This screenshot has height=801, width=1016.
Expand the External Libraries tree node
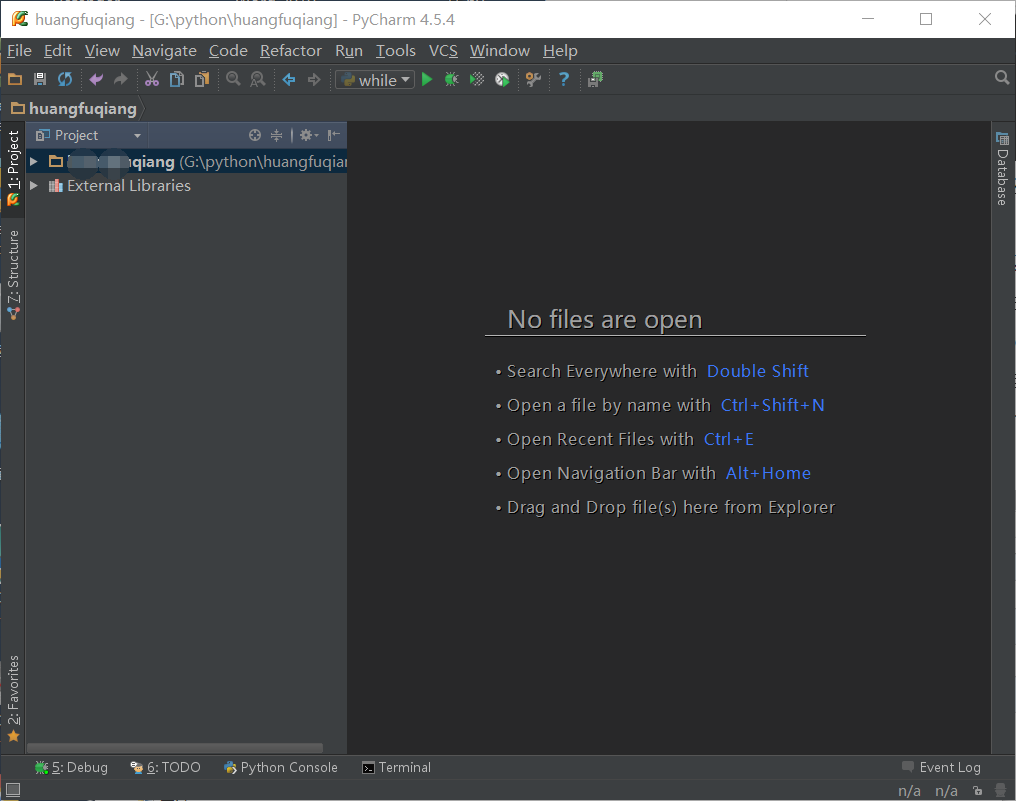pyautogui.click(x=34, y=186)
